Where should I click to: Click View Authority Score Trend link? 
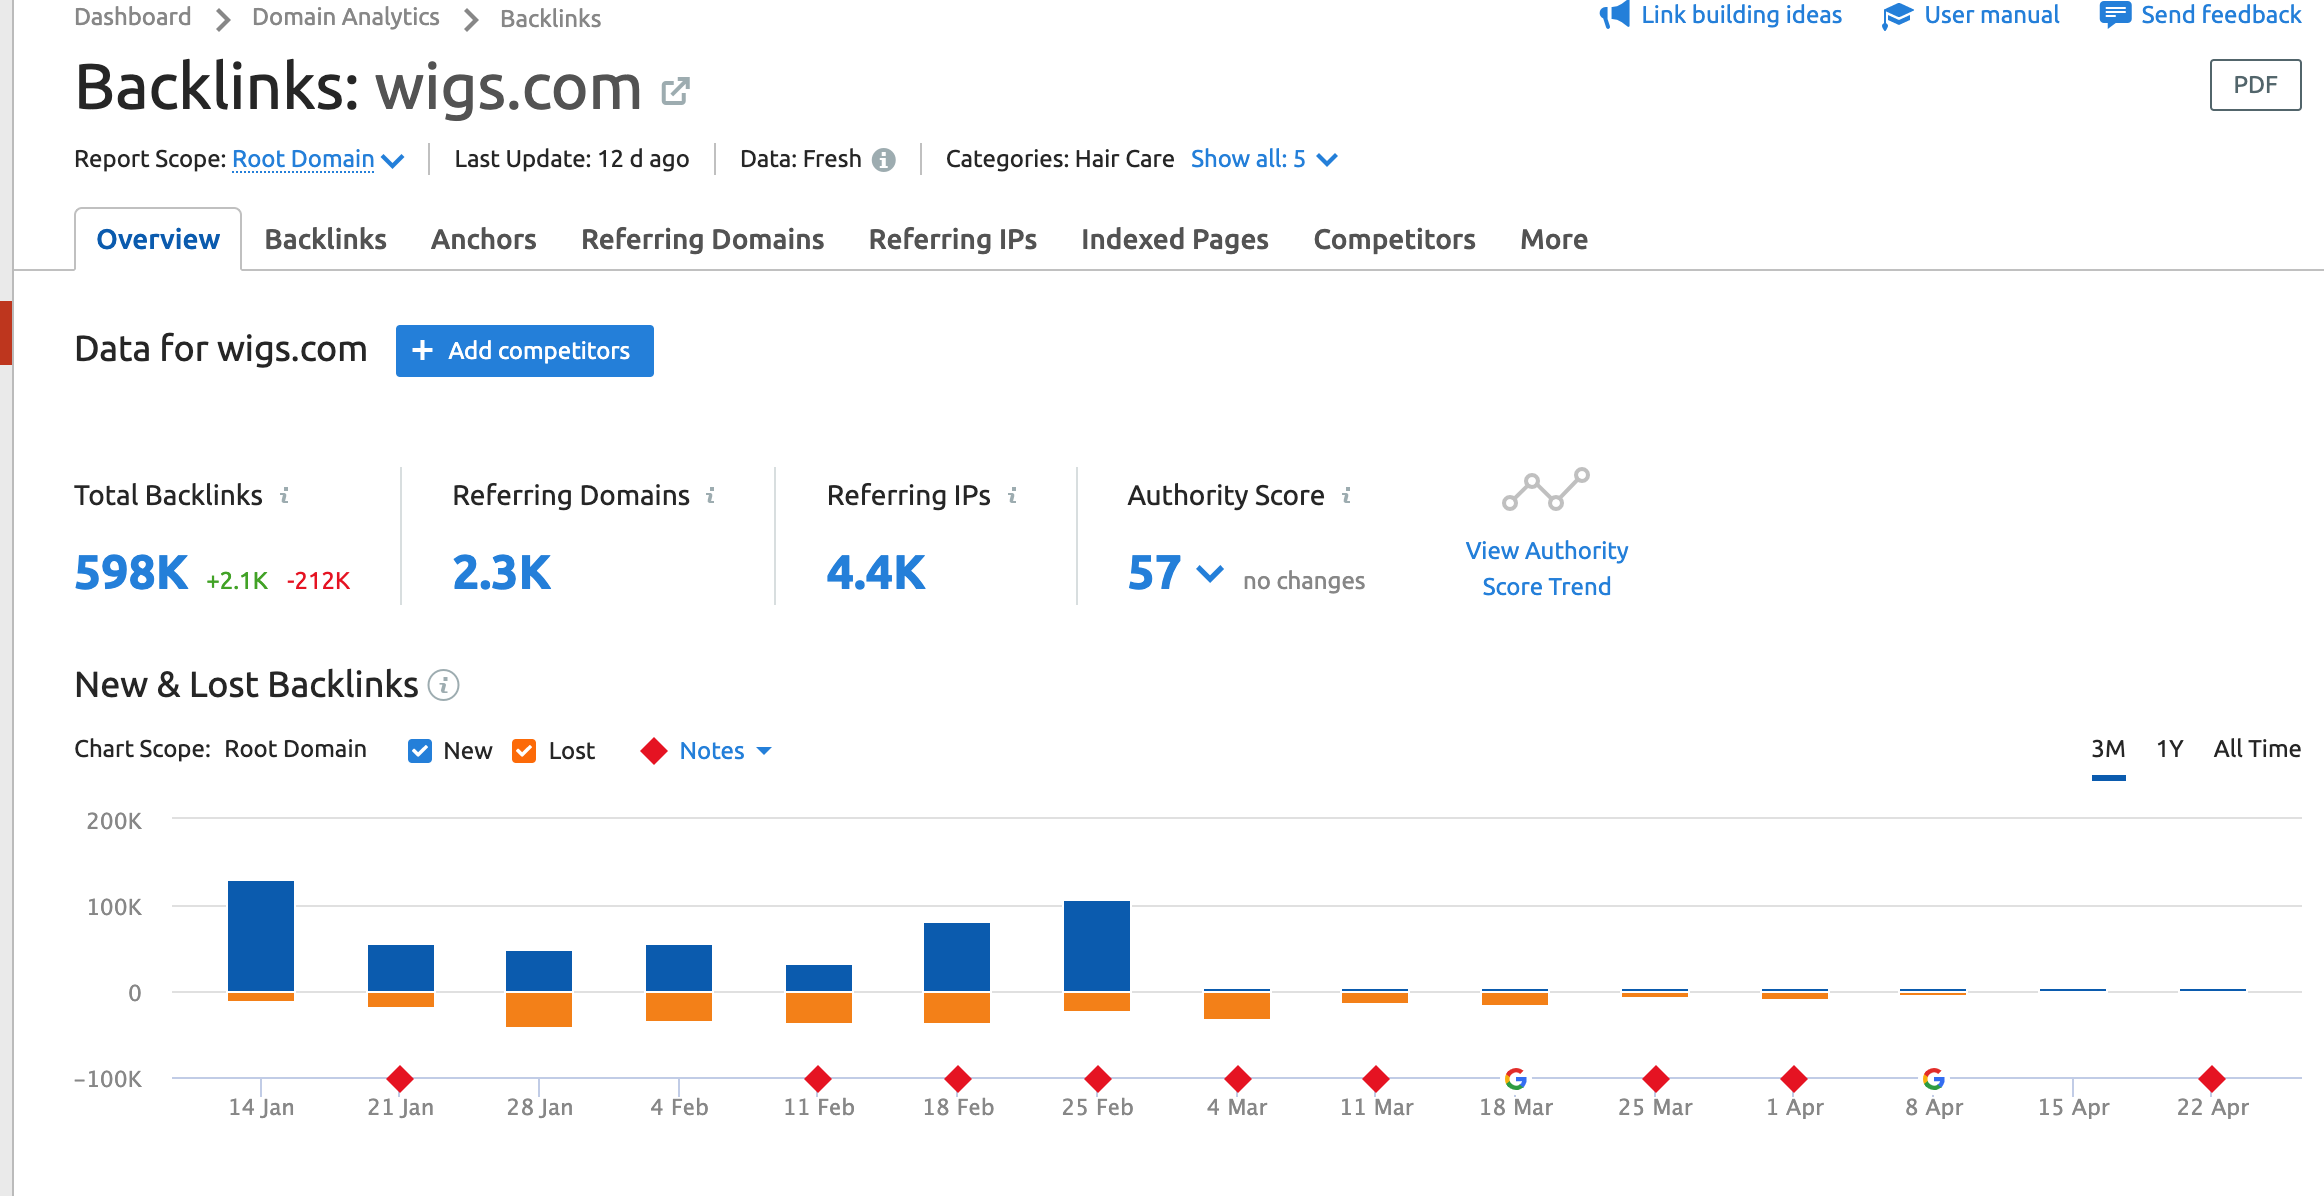1546,569
